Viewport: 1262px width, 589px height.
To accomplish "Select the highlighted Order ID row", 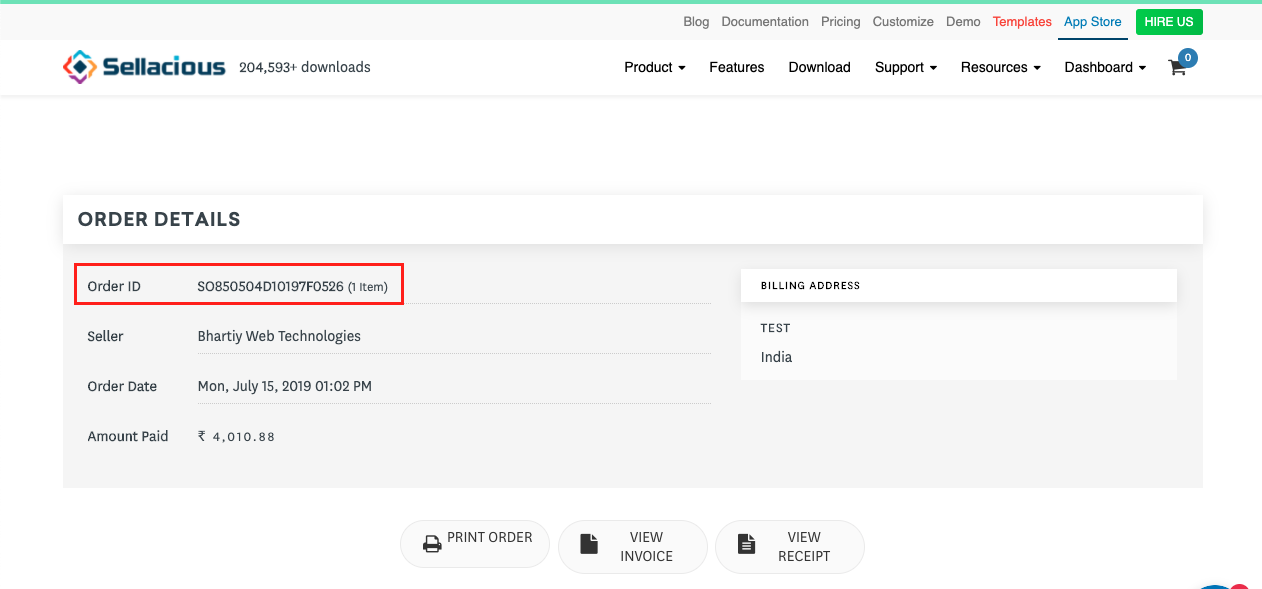I will pos(238,285).
